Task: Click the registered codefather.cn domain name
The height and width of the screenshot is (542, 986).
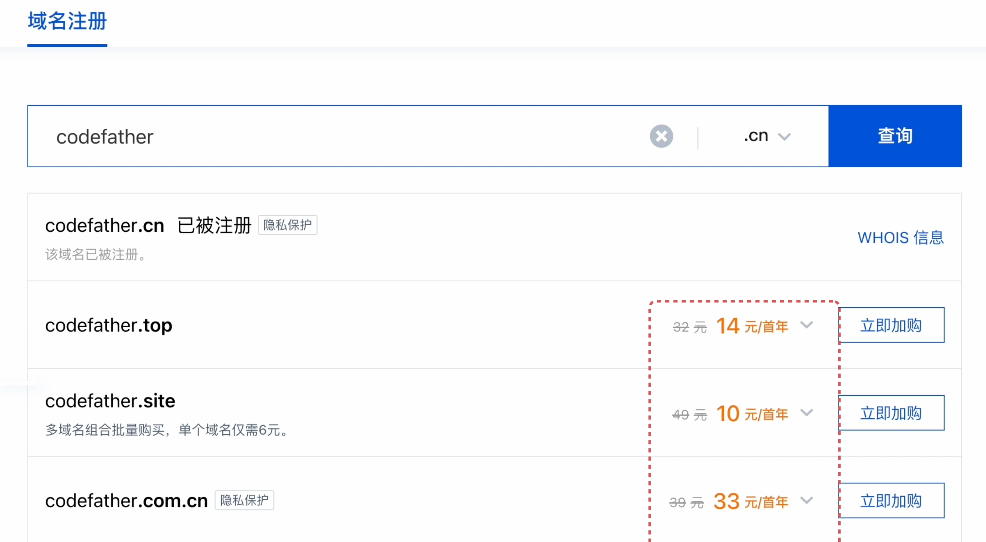Action: coord(104,225)
